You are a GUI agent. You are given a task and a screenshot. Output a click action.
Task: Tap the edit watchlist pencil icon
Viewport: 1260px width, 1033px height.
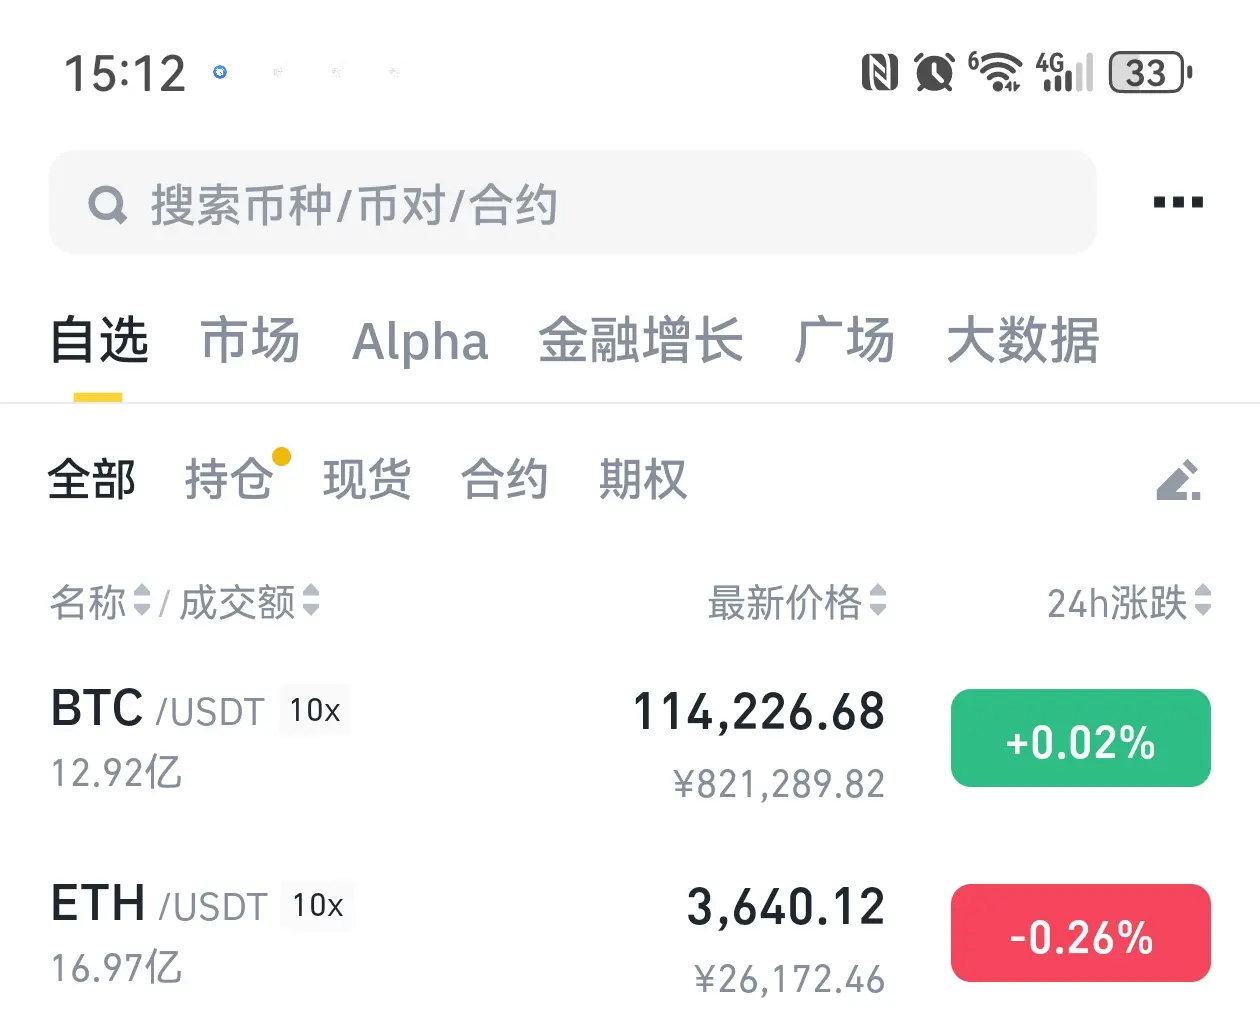[x=1179, y=480]
